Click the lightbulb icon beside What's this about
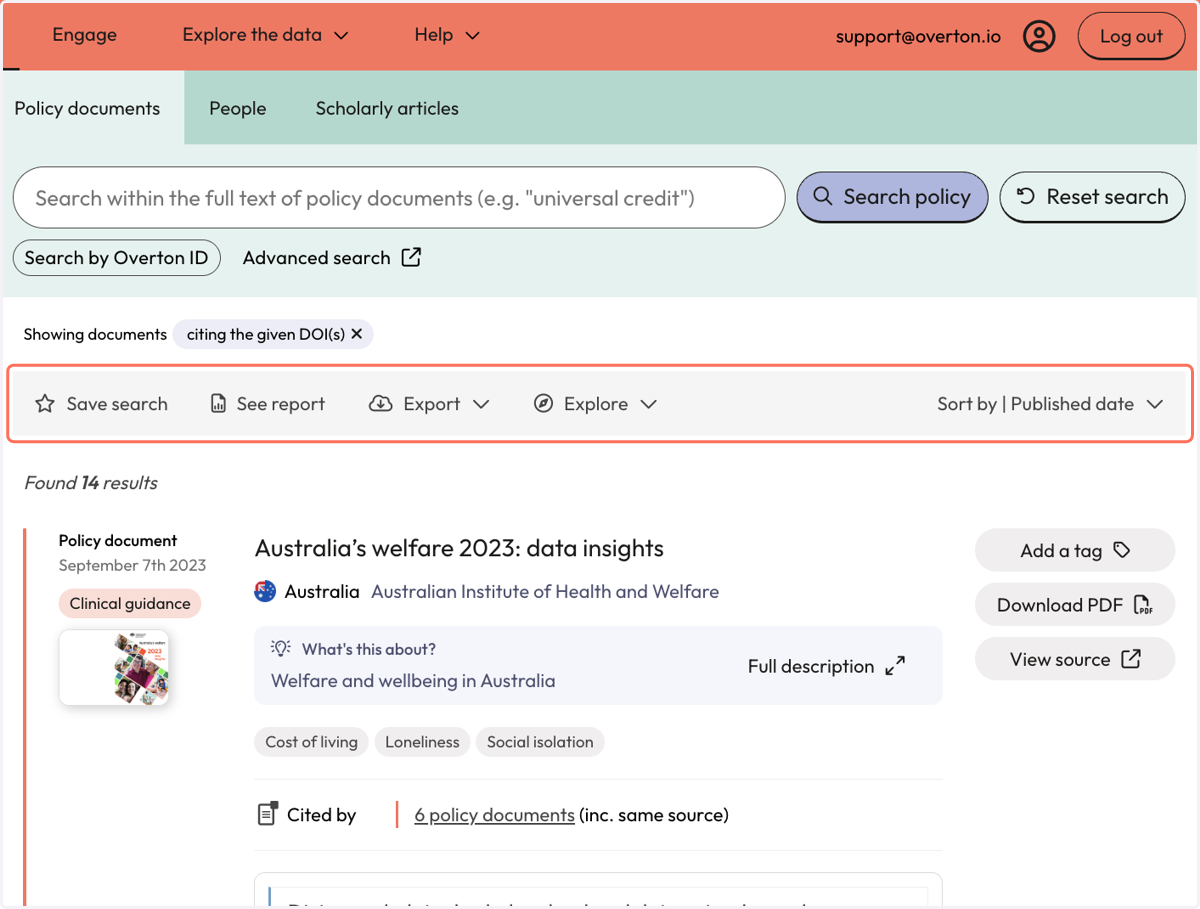The height and width of the screenshot is (909, 1200). (x=281, y=649)
